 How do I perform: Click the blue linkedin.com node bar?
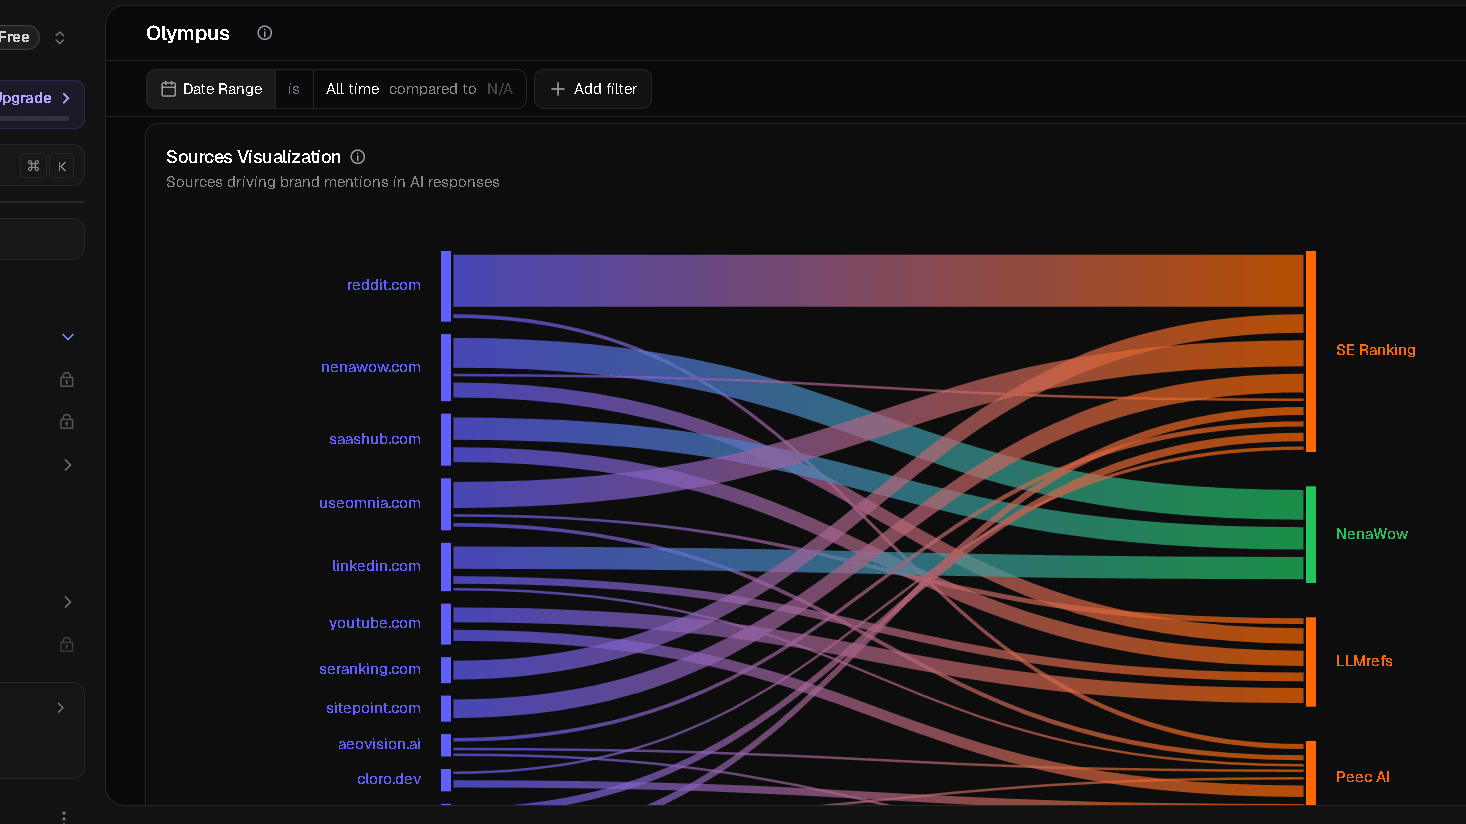(446, 567)
